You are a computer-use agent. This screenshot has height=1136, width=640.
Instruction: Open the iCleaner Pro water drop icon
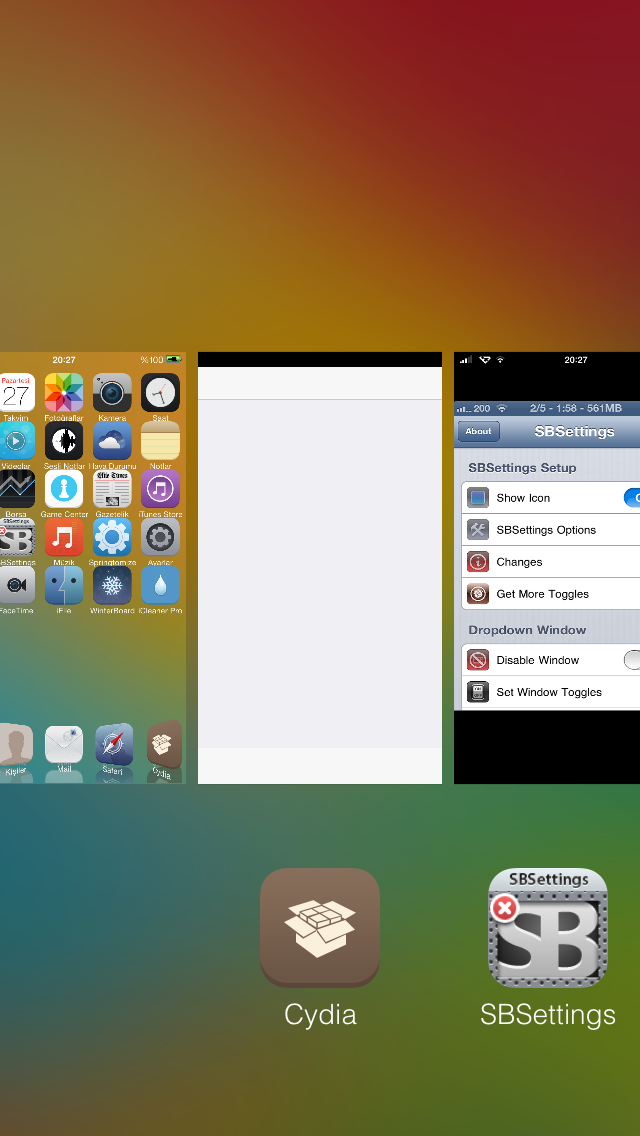pyautogui.click(x=160, y=585)
